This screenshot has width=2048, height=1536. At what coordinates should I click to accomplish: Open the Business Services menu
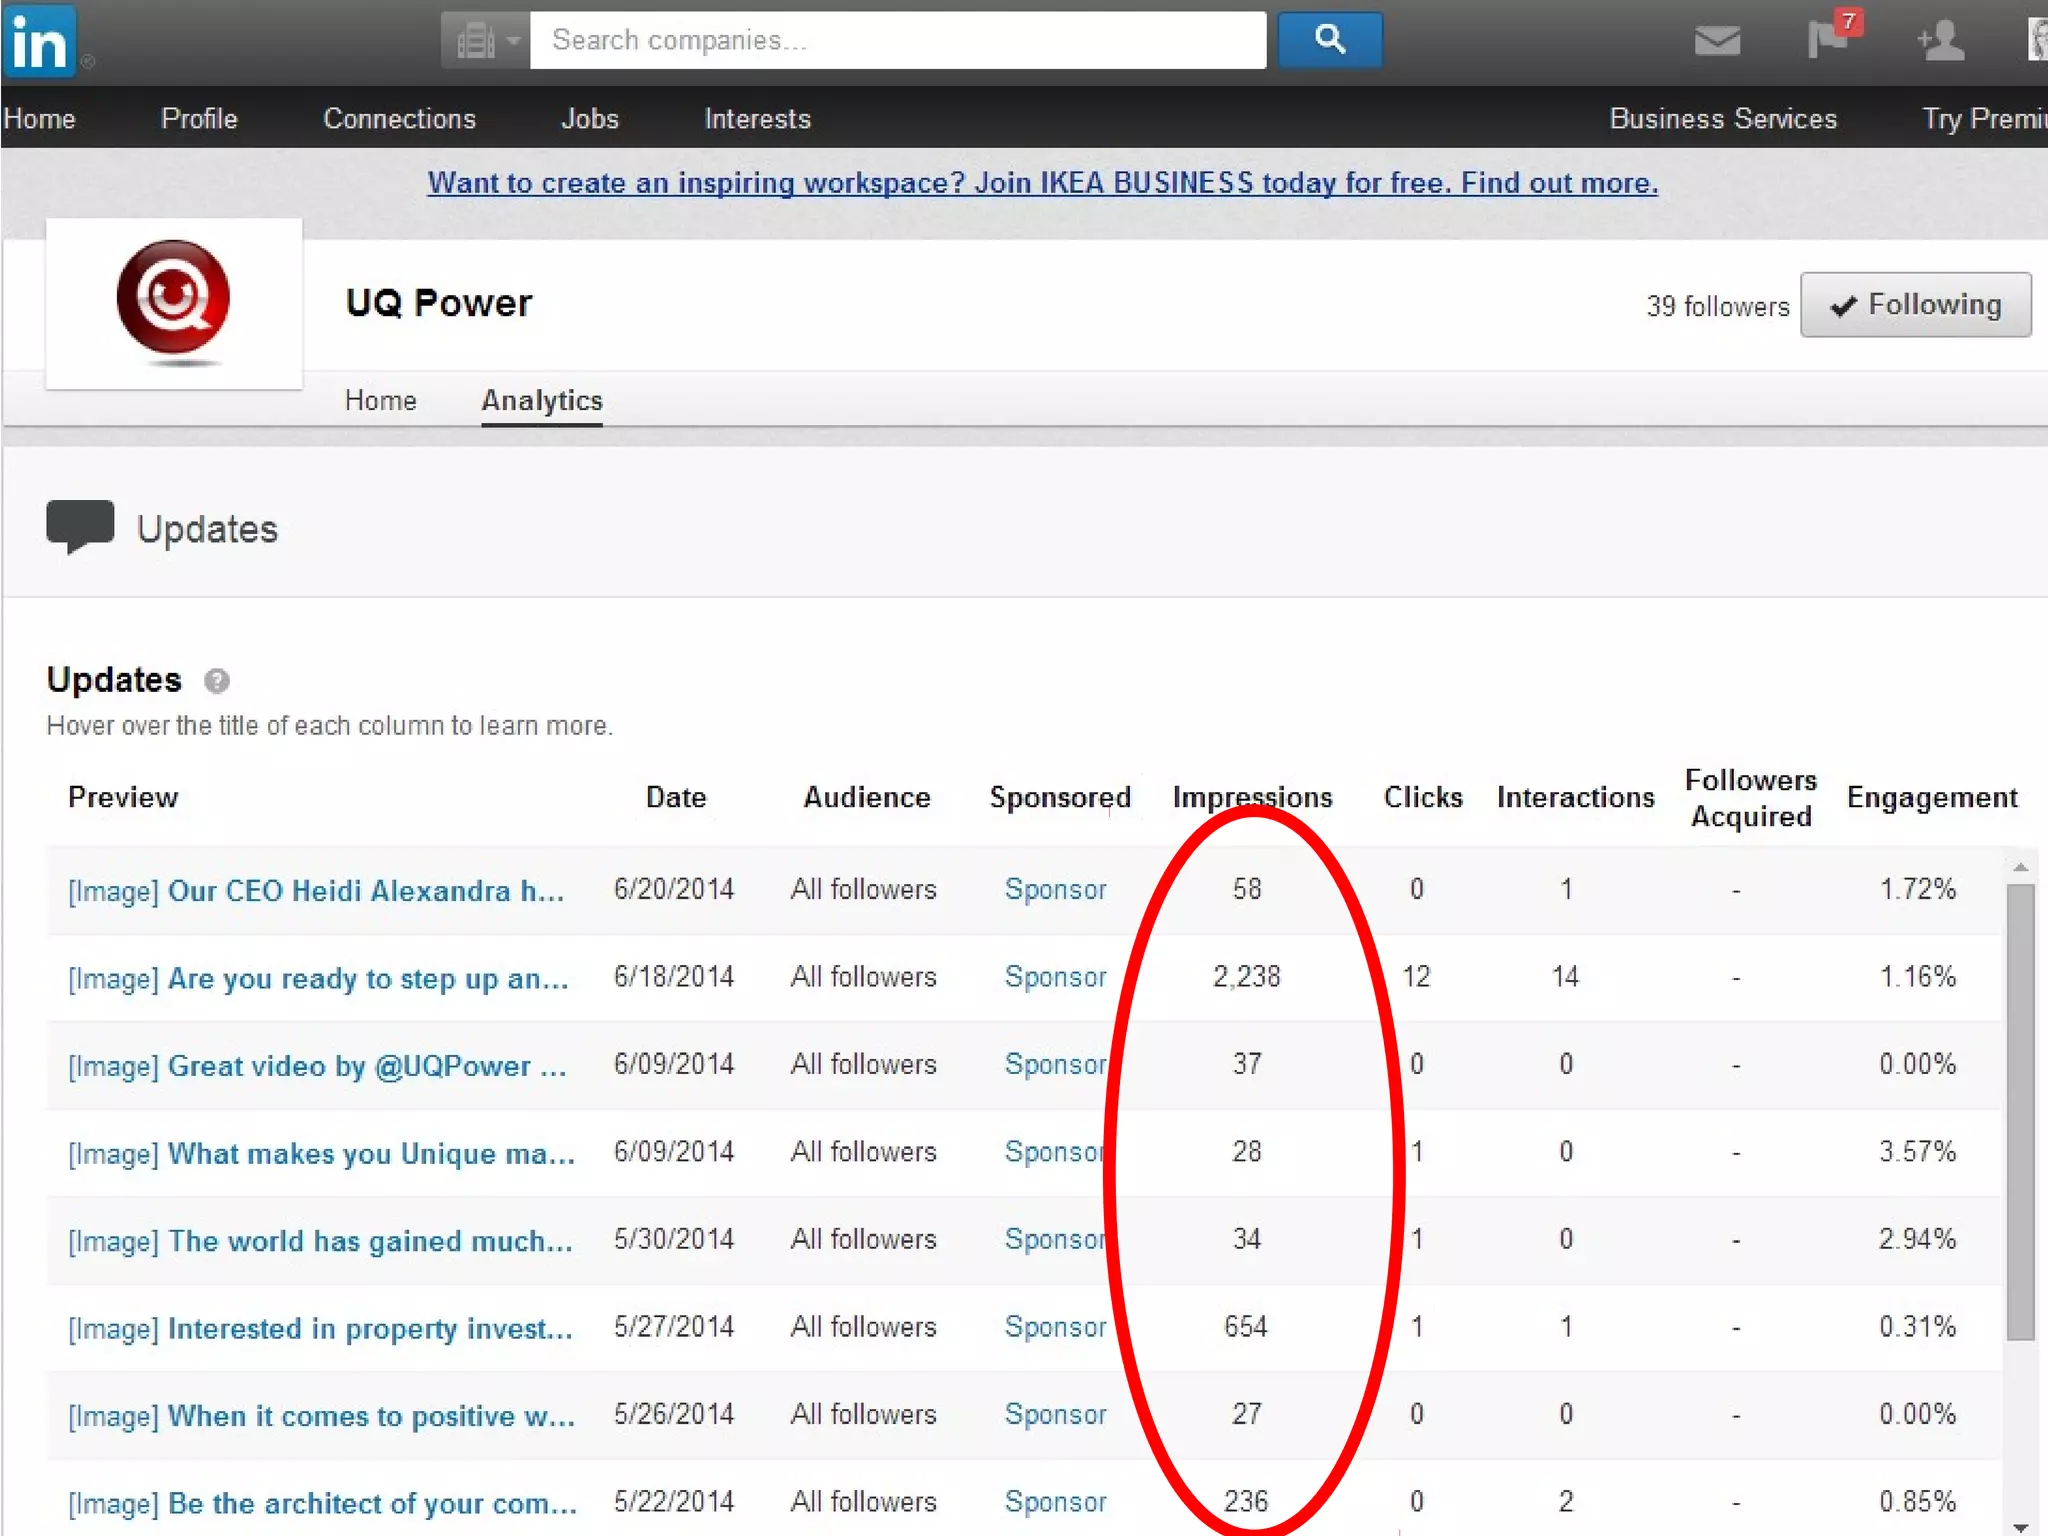1722,119
